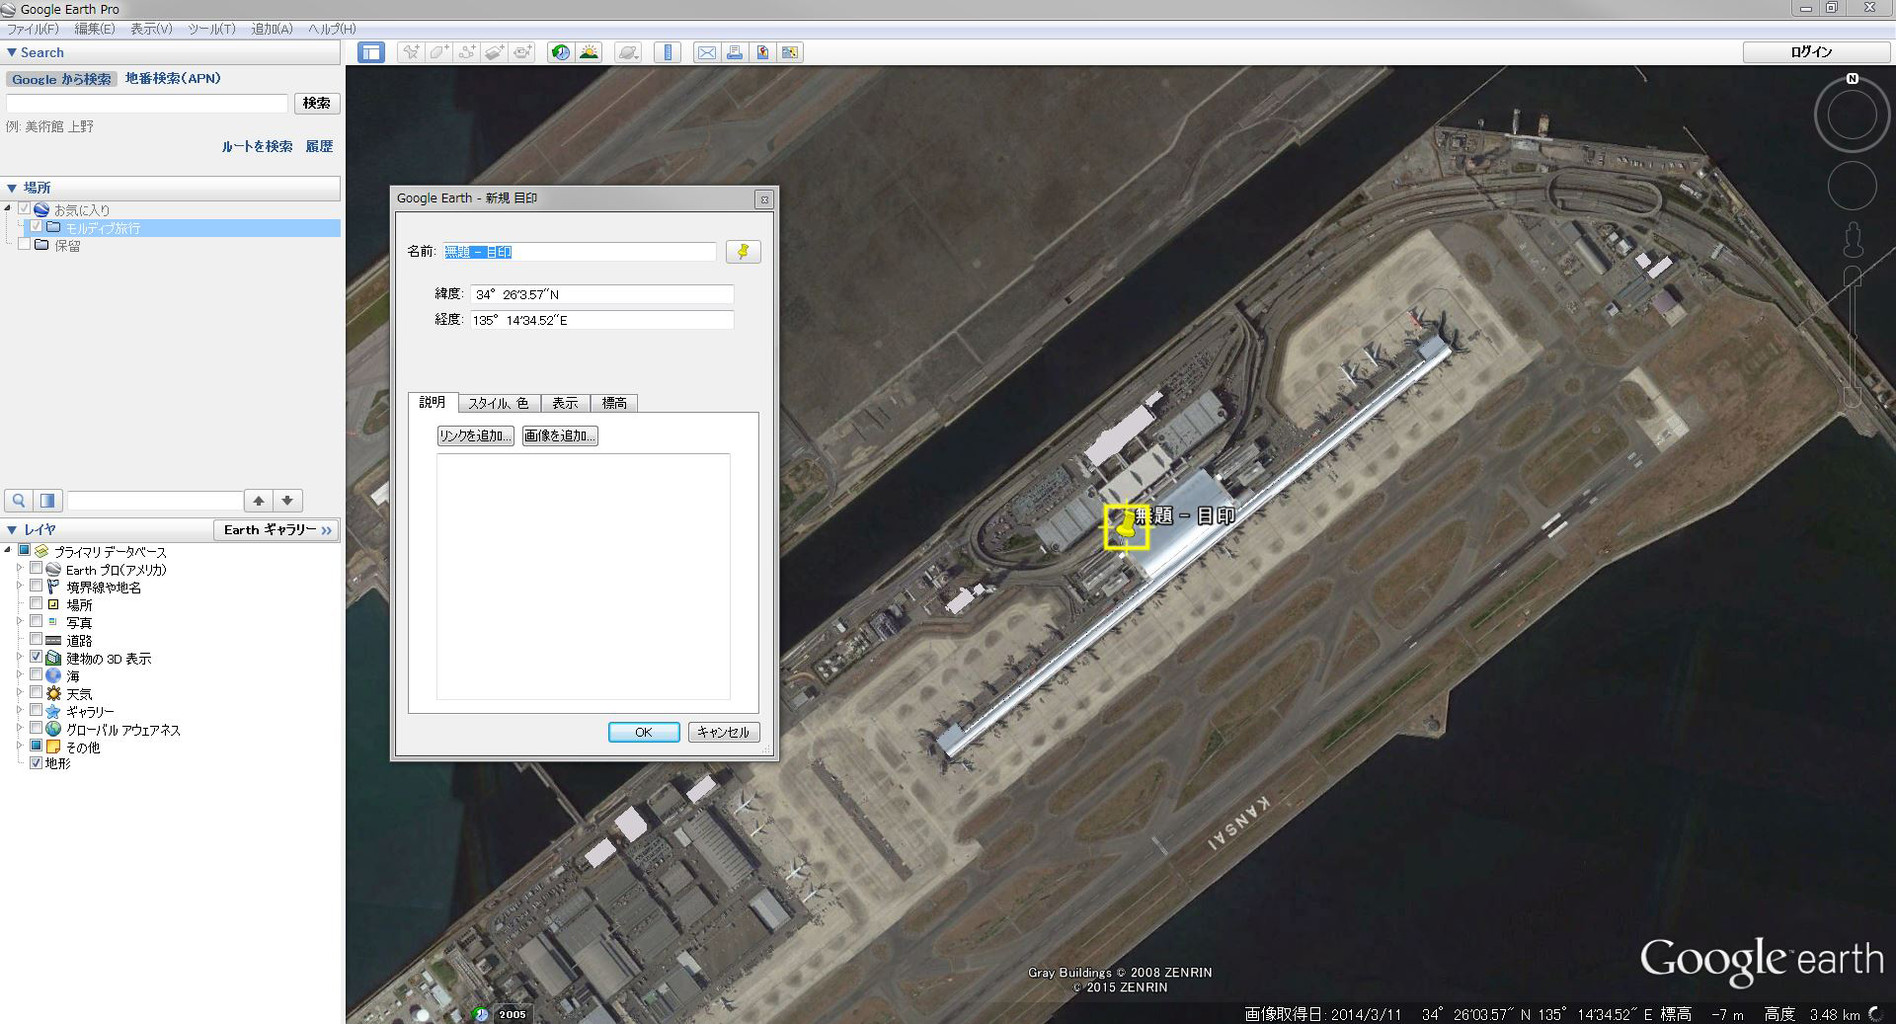Open the ツール(T) menu
Screen dimensions: 1896x1024
coord(212,29)
